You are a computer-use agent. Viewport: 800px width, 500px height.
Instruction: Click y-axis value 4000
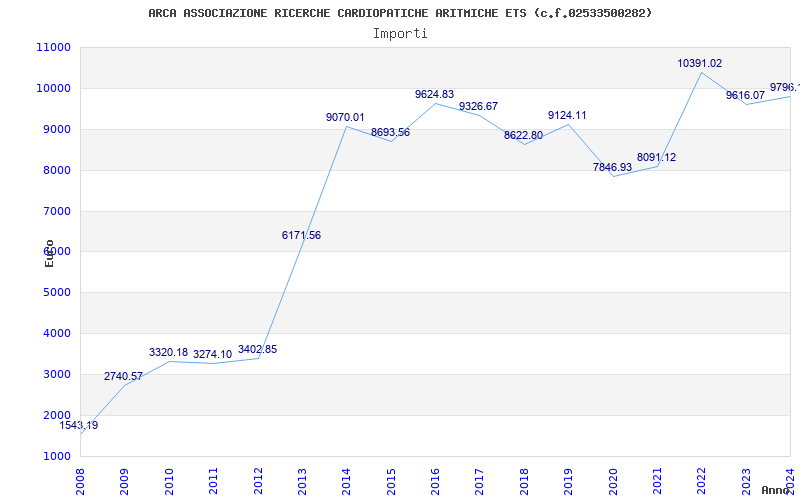pos(56,334)
